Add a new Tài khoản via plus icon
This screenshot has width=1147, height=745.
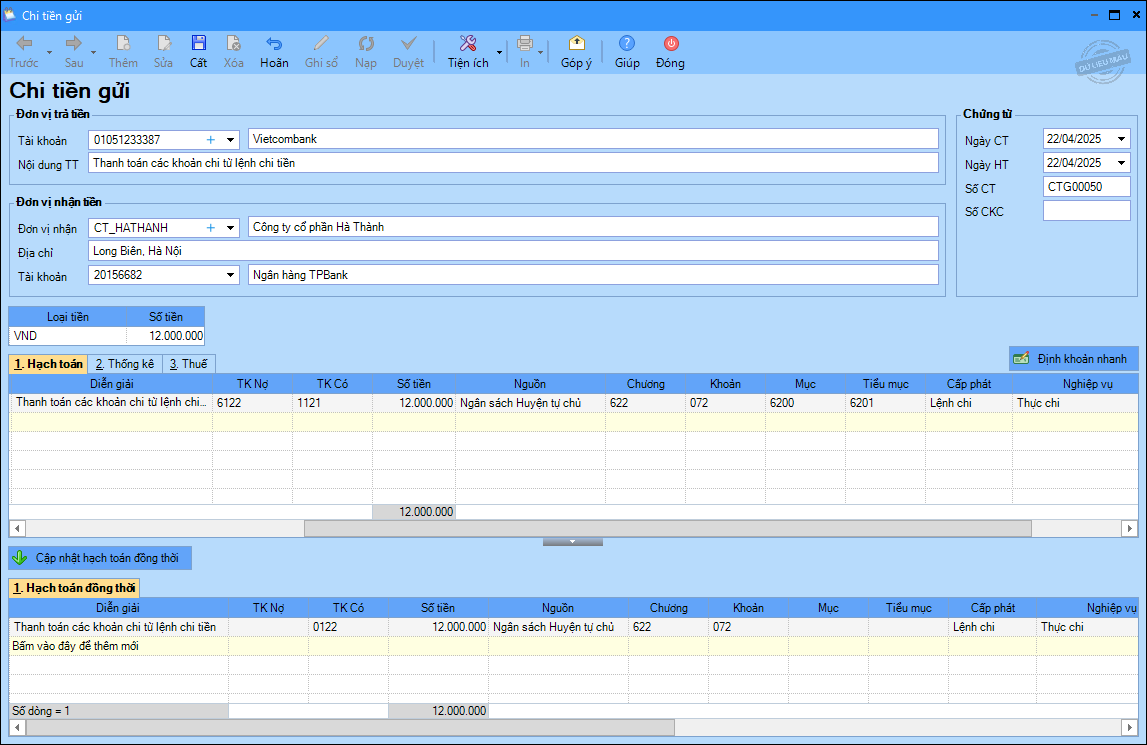[x=211, y=140]
